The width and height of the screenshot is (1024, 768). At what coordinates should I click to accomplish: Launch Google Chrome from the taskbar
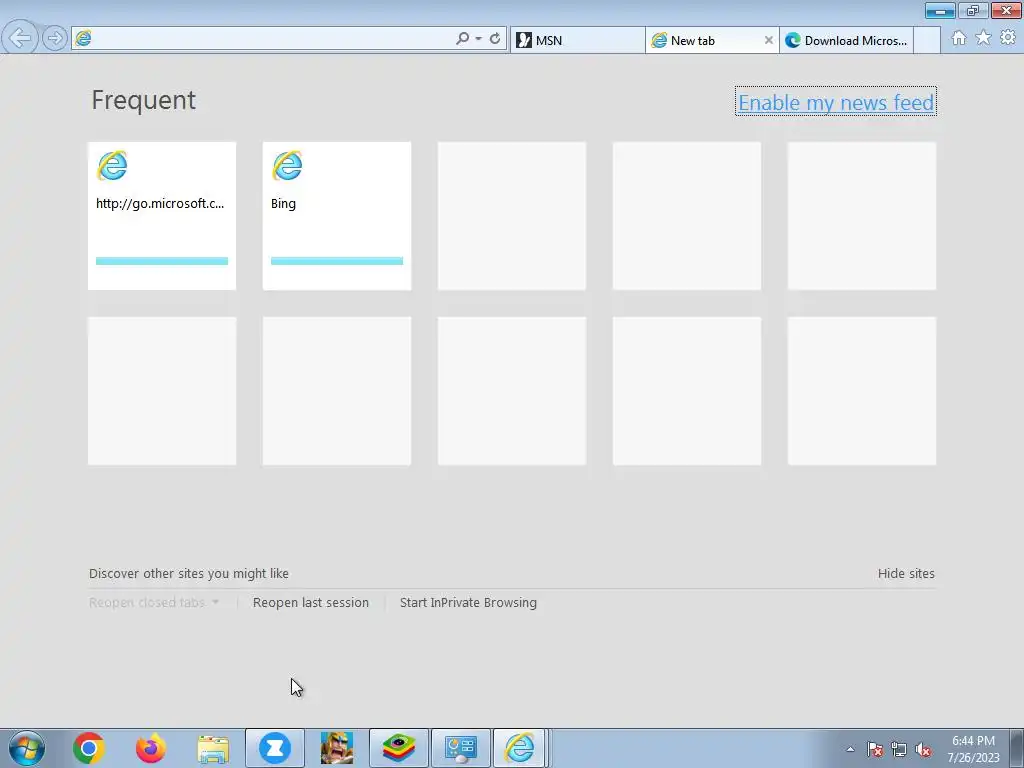pos(89,748)
